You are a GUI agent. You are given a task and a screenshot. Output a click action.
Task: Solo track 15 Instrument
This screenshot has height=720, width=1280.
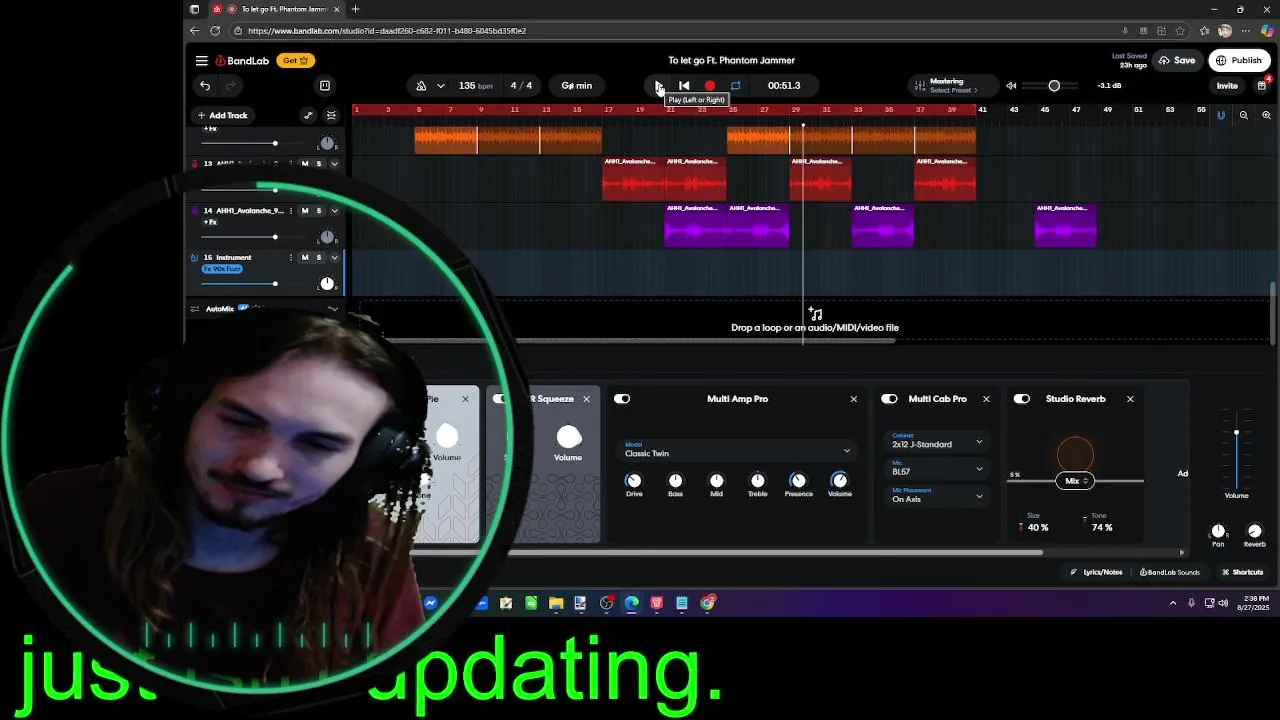click(319, 258)
